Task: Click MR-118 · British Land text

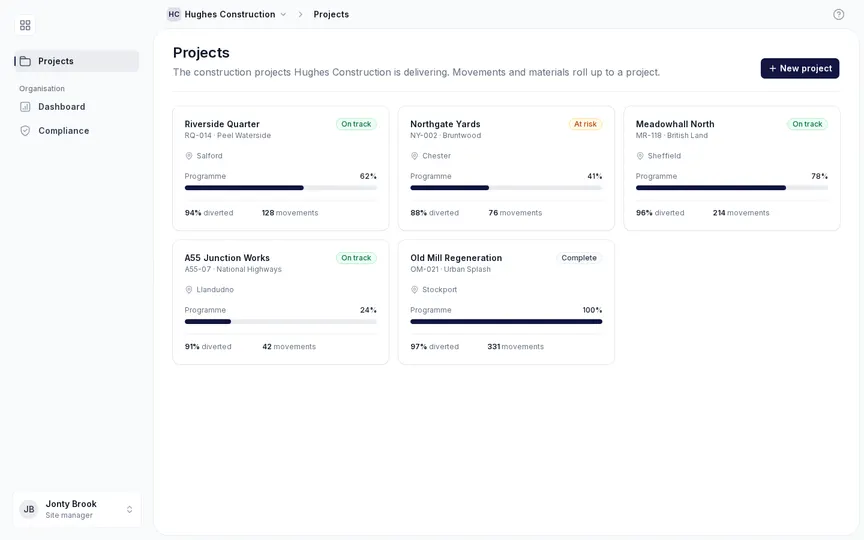Action: click(672, 136)
